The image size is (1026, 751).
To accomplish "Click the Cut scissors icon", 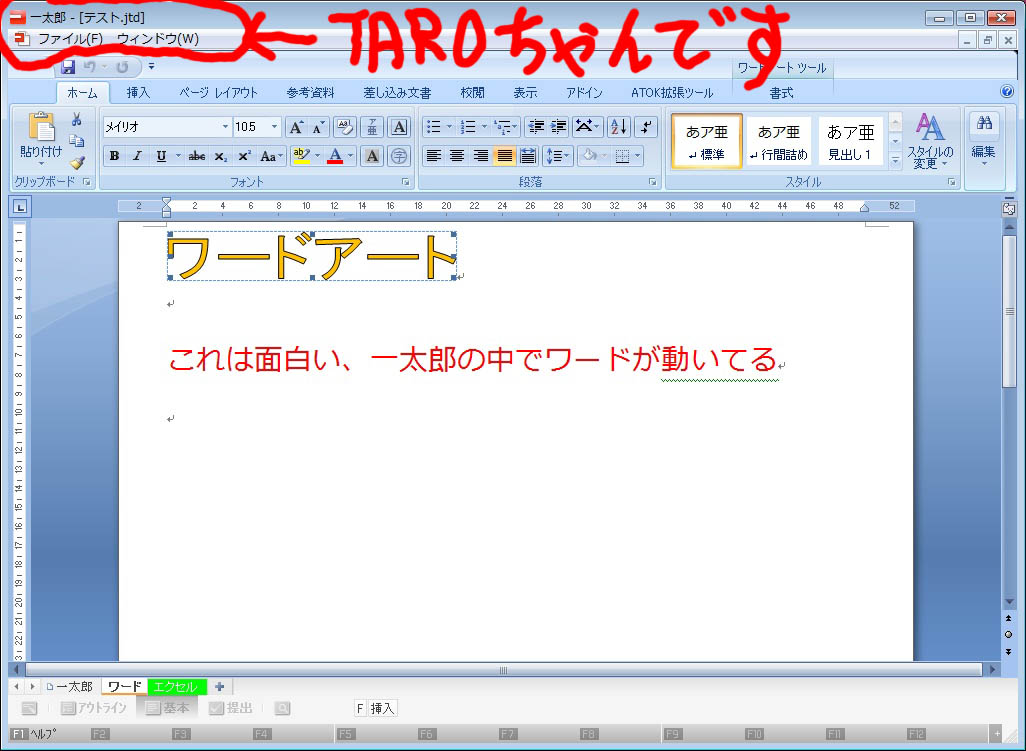I will [x=77, y=119].
